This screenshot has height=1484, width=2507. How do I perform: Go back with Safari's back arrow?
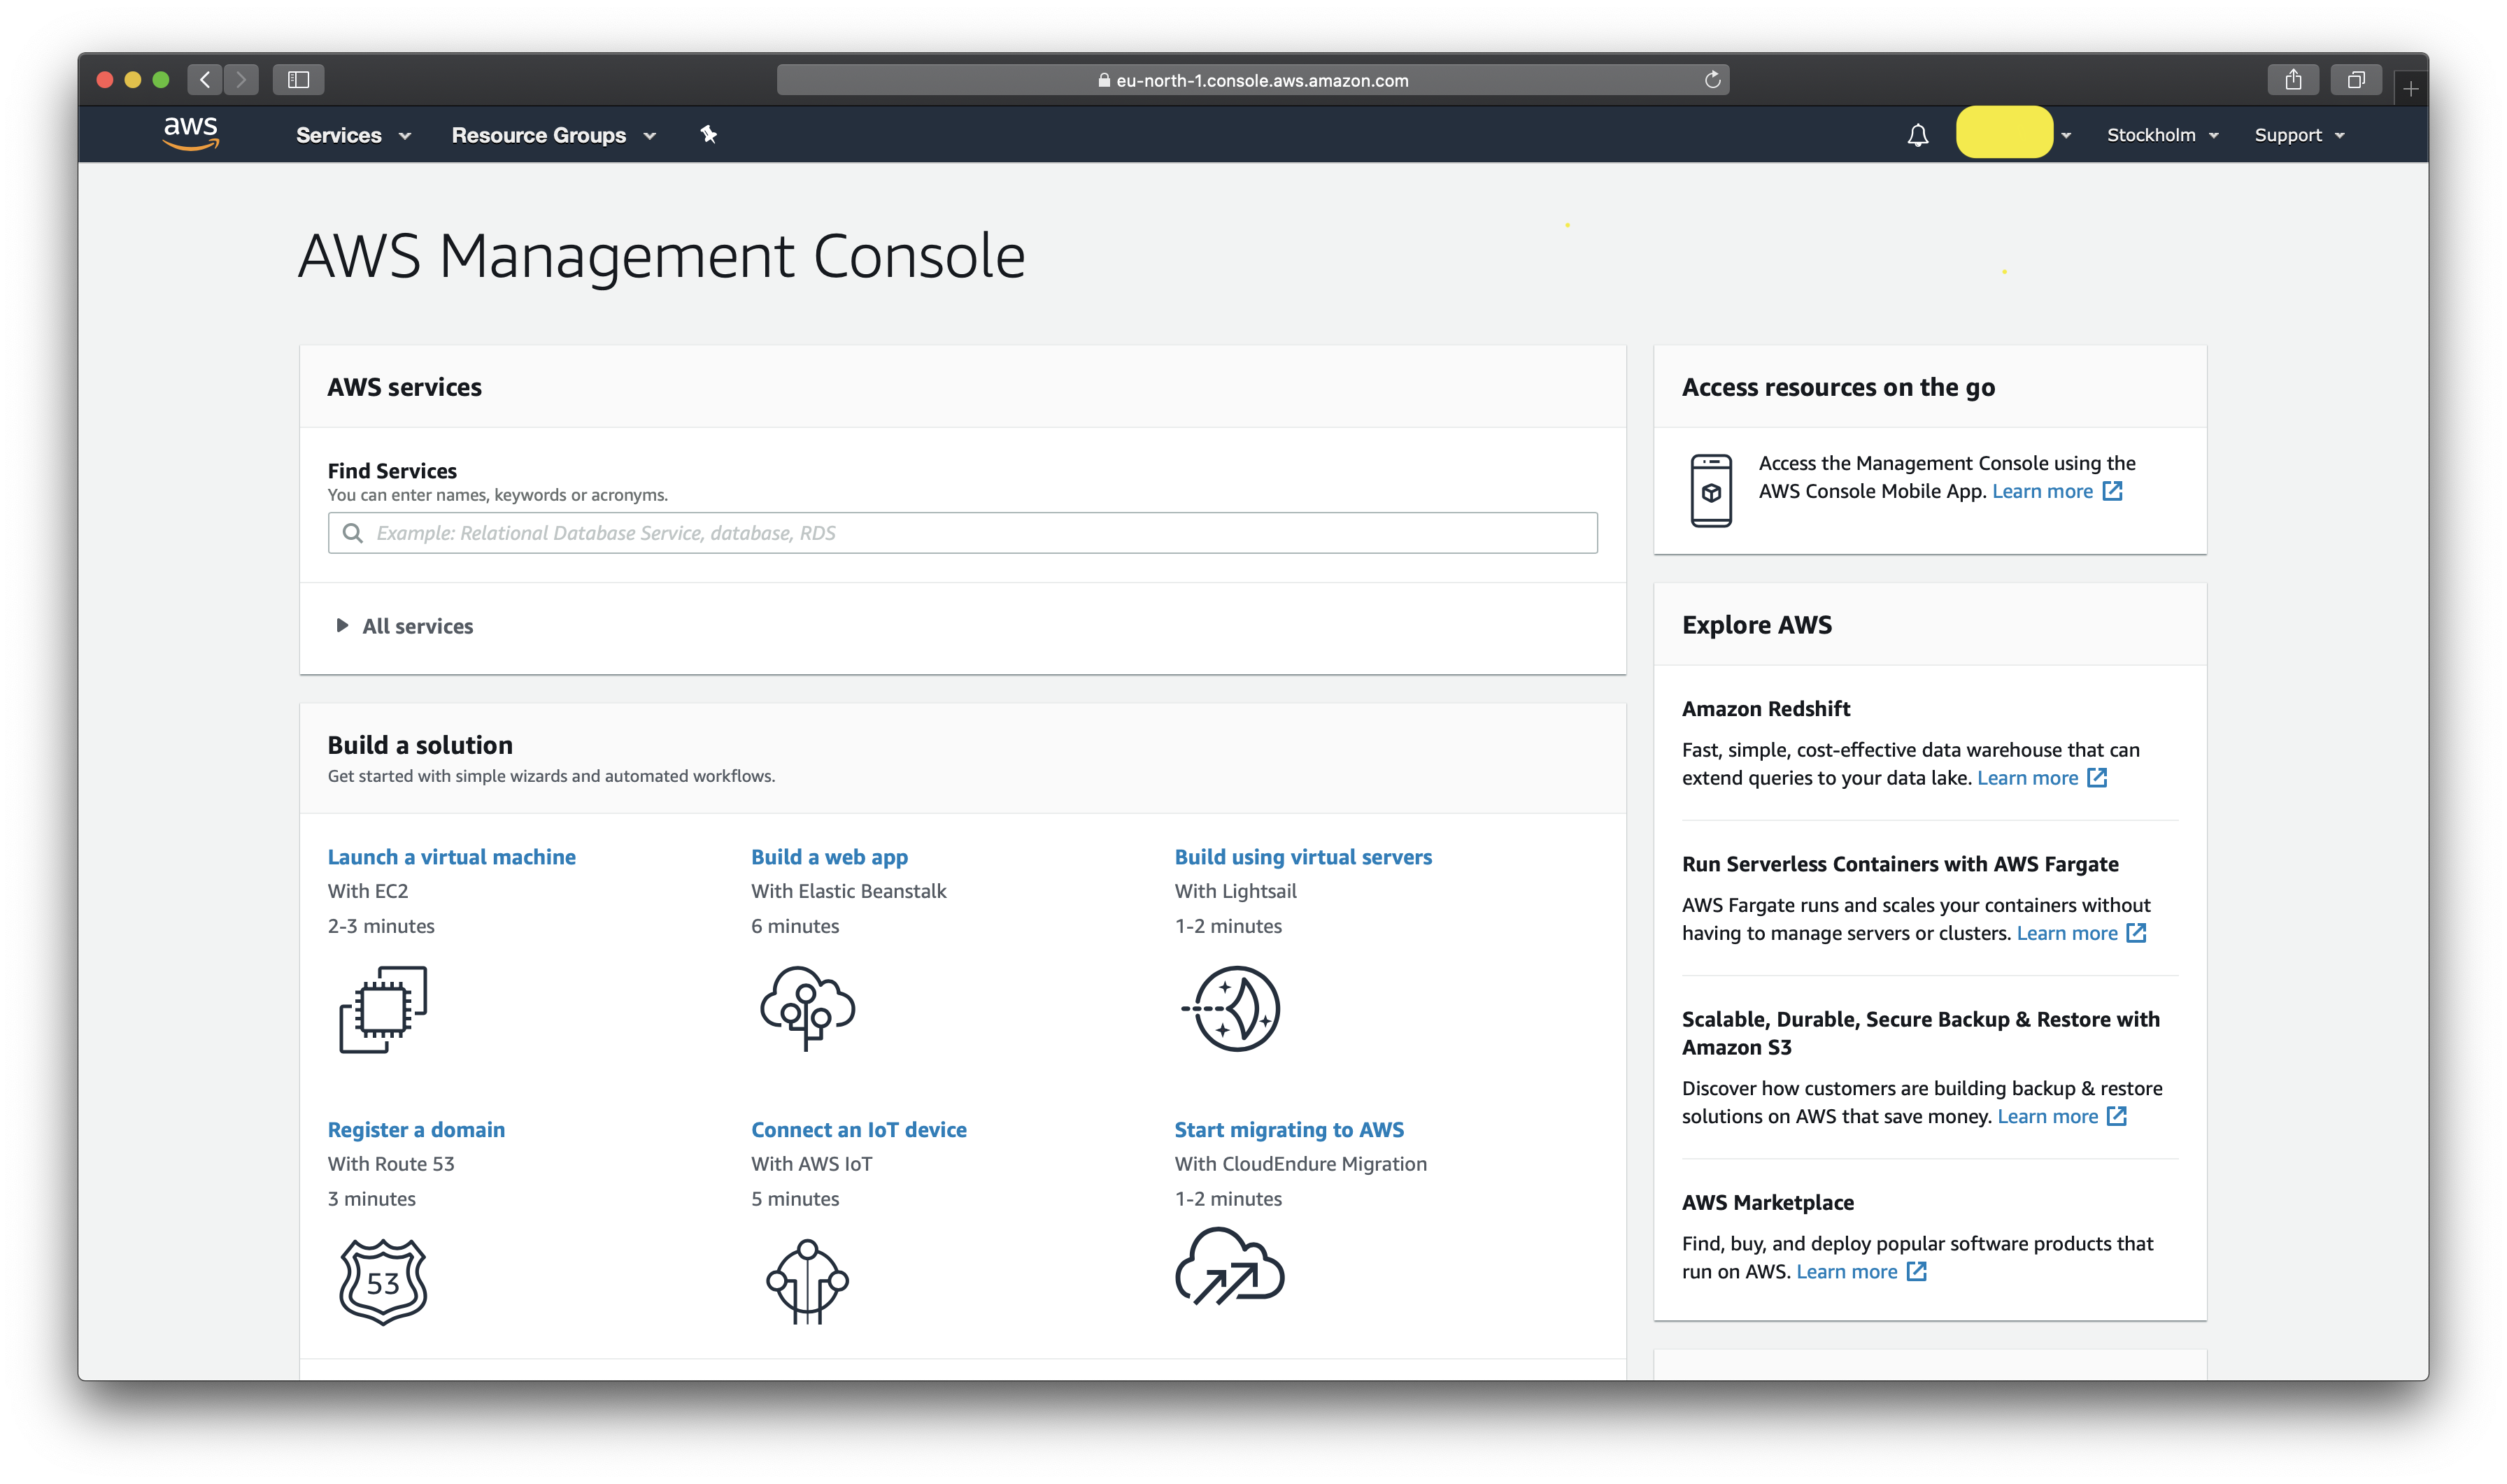click(x=205, y=80)
